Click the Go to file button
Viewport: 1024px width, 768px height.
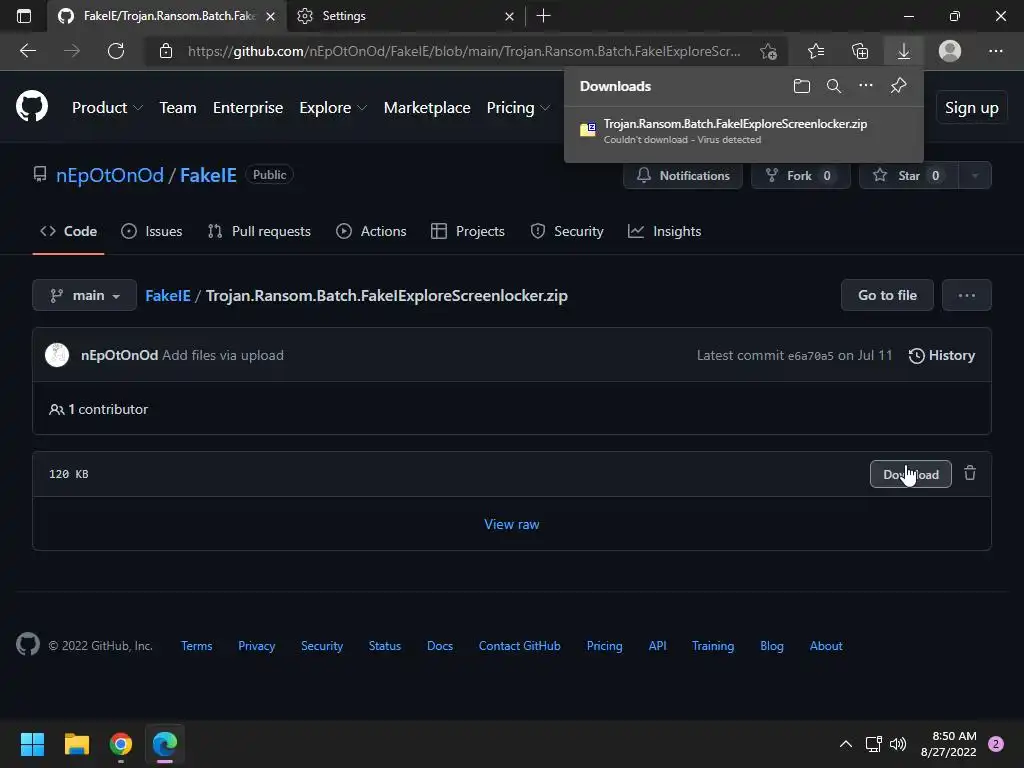(x=887, y=295)
